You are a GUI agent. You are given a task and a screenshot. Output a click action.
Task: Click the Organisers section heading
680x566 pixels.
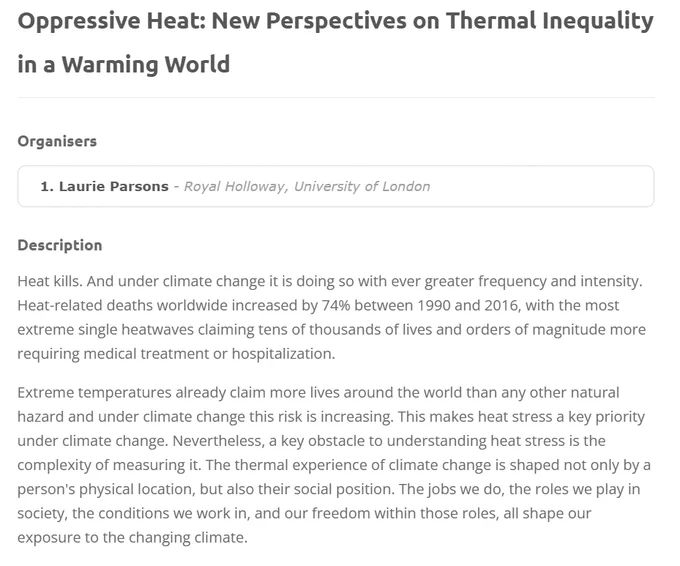click(x=57, y=141)
